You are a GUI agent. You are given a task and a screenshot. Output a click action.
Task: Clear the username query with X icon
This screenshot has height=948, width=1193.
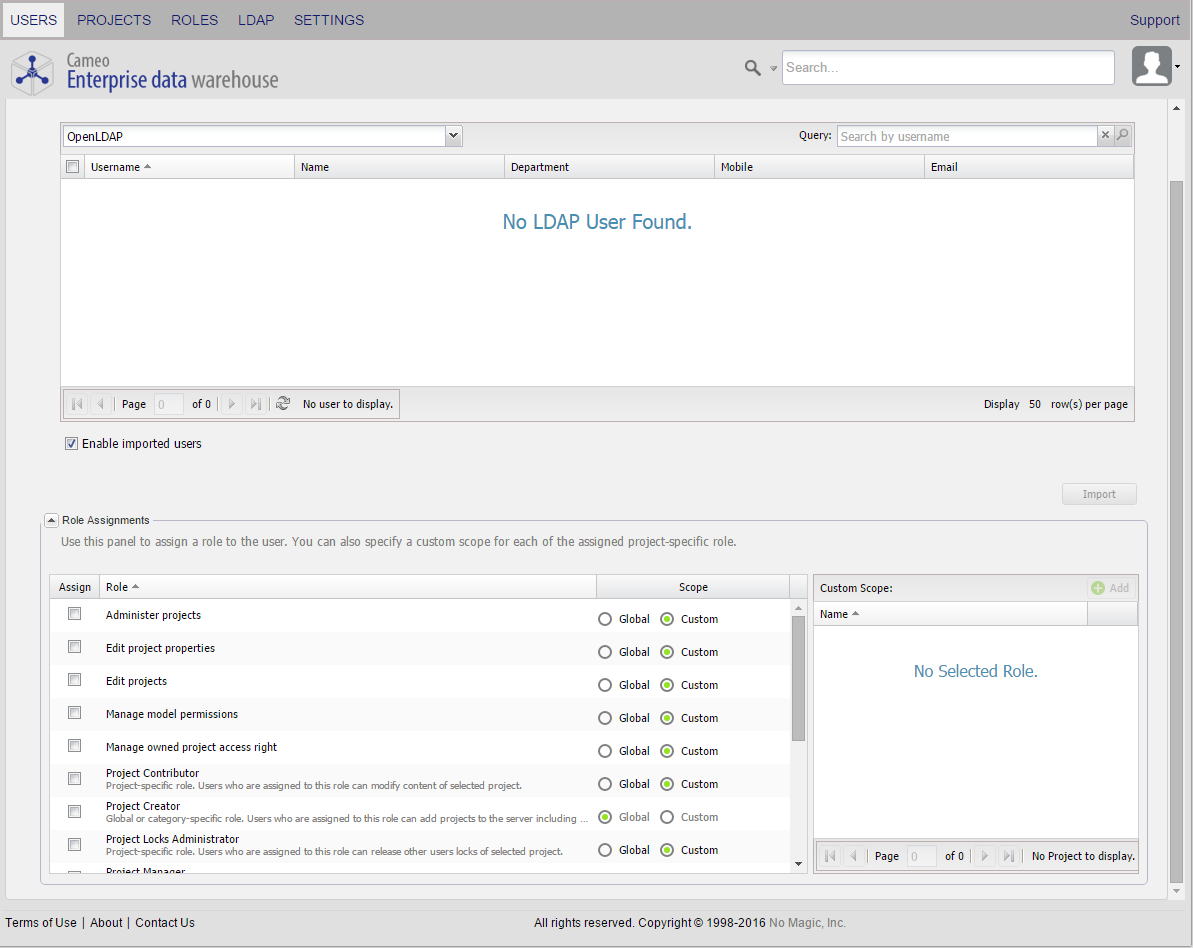pos(1105,136)
